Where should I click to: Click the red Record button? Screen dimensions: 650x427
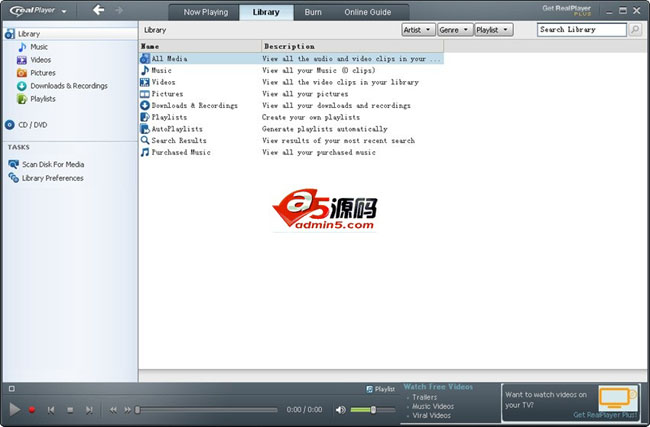pos(32,410)
